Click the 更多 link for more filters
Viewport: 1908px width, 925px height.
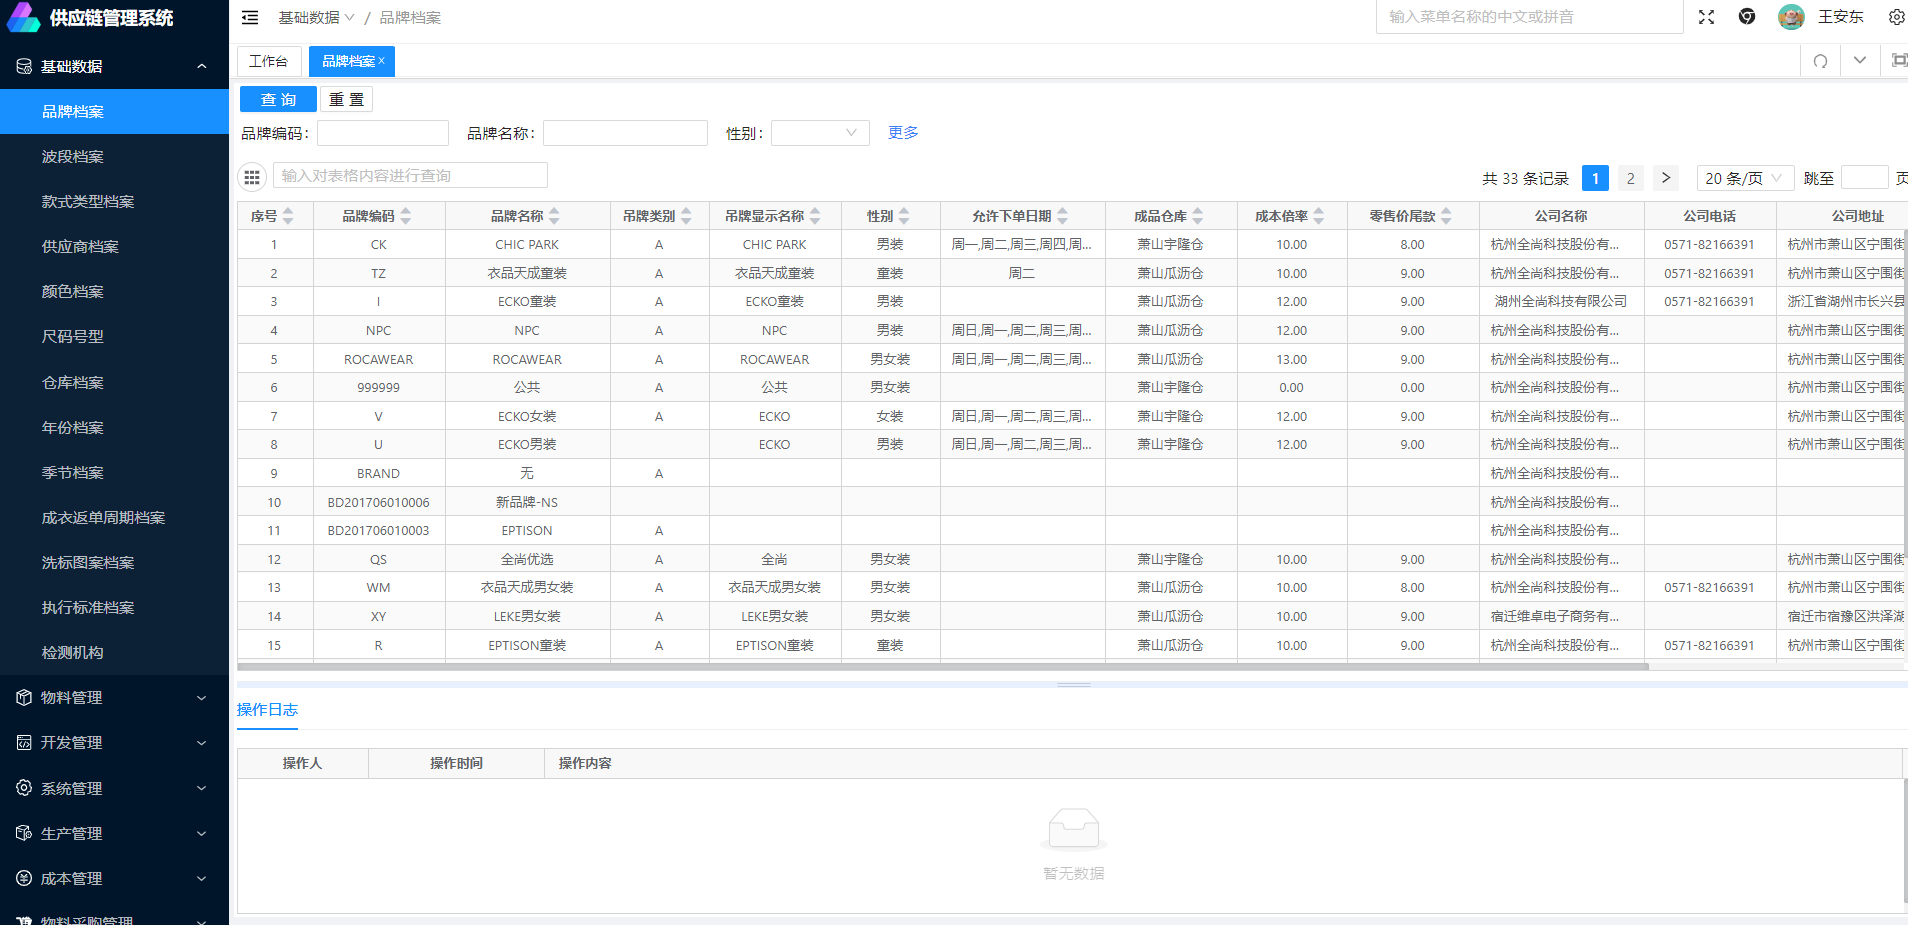[x=902, y=133]
